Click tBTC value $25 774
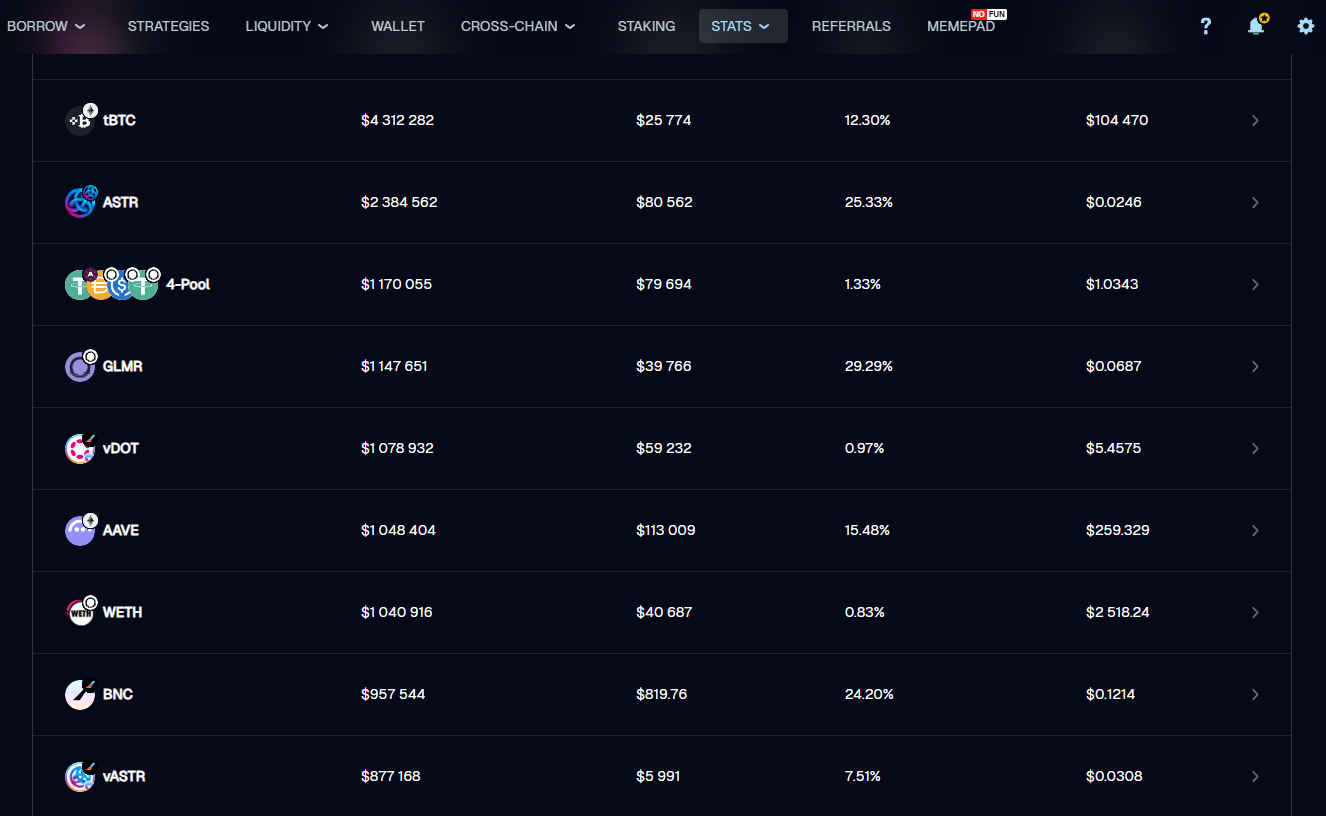Viewport: 1326px width, 816px height. click(663, 120)
